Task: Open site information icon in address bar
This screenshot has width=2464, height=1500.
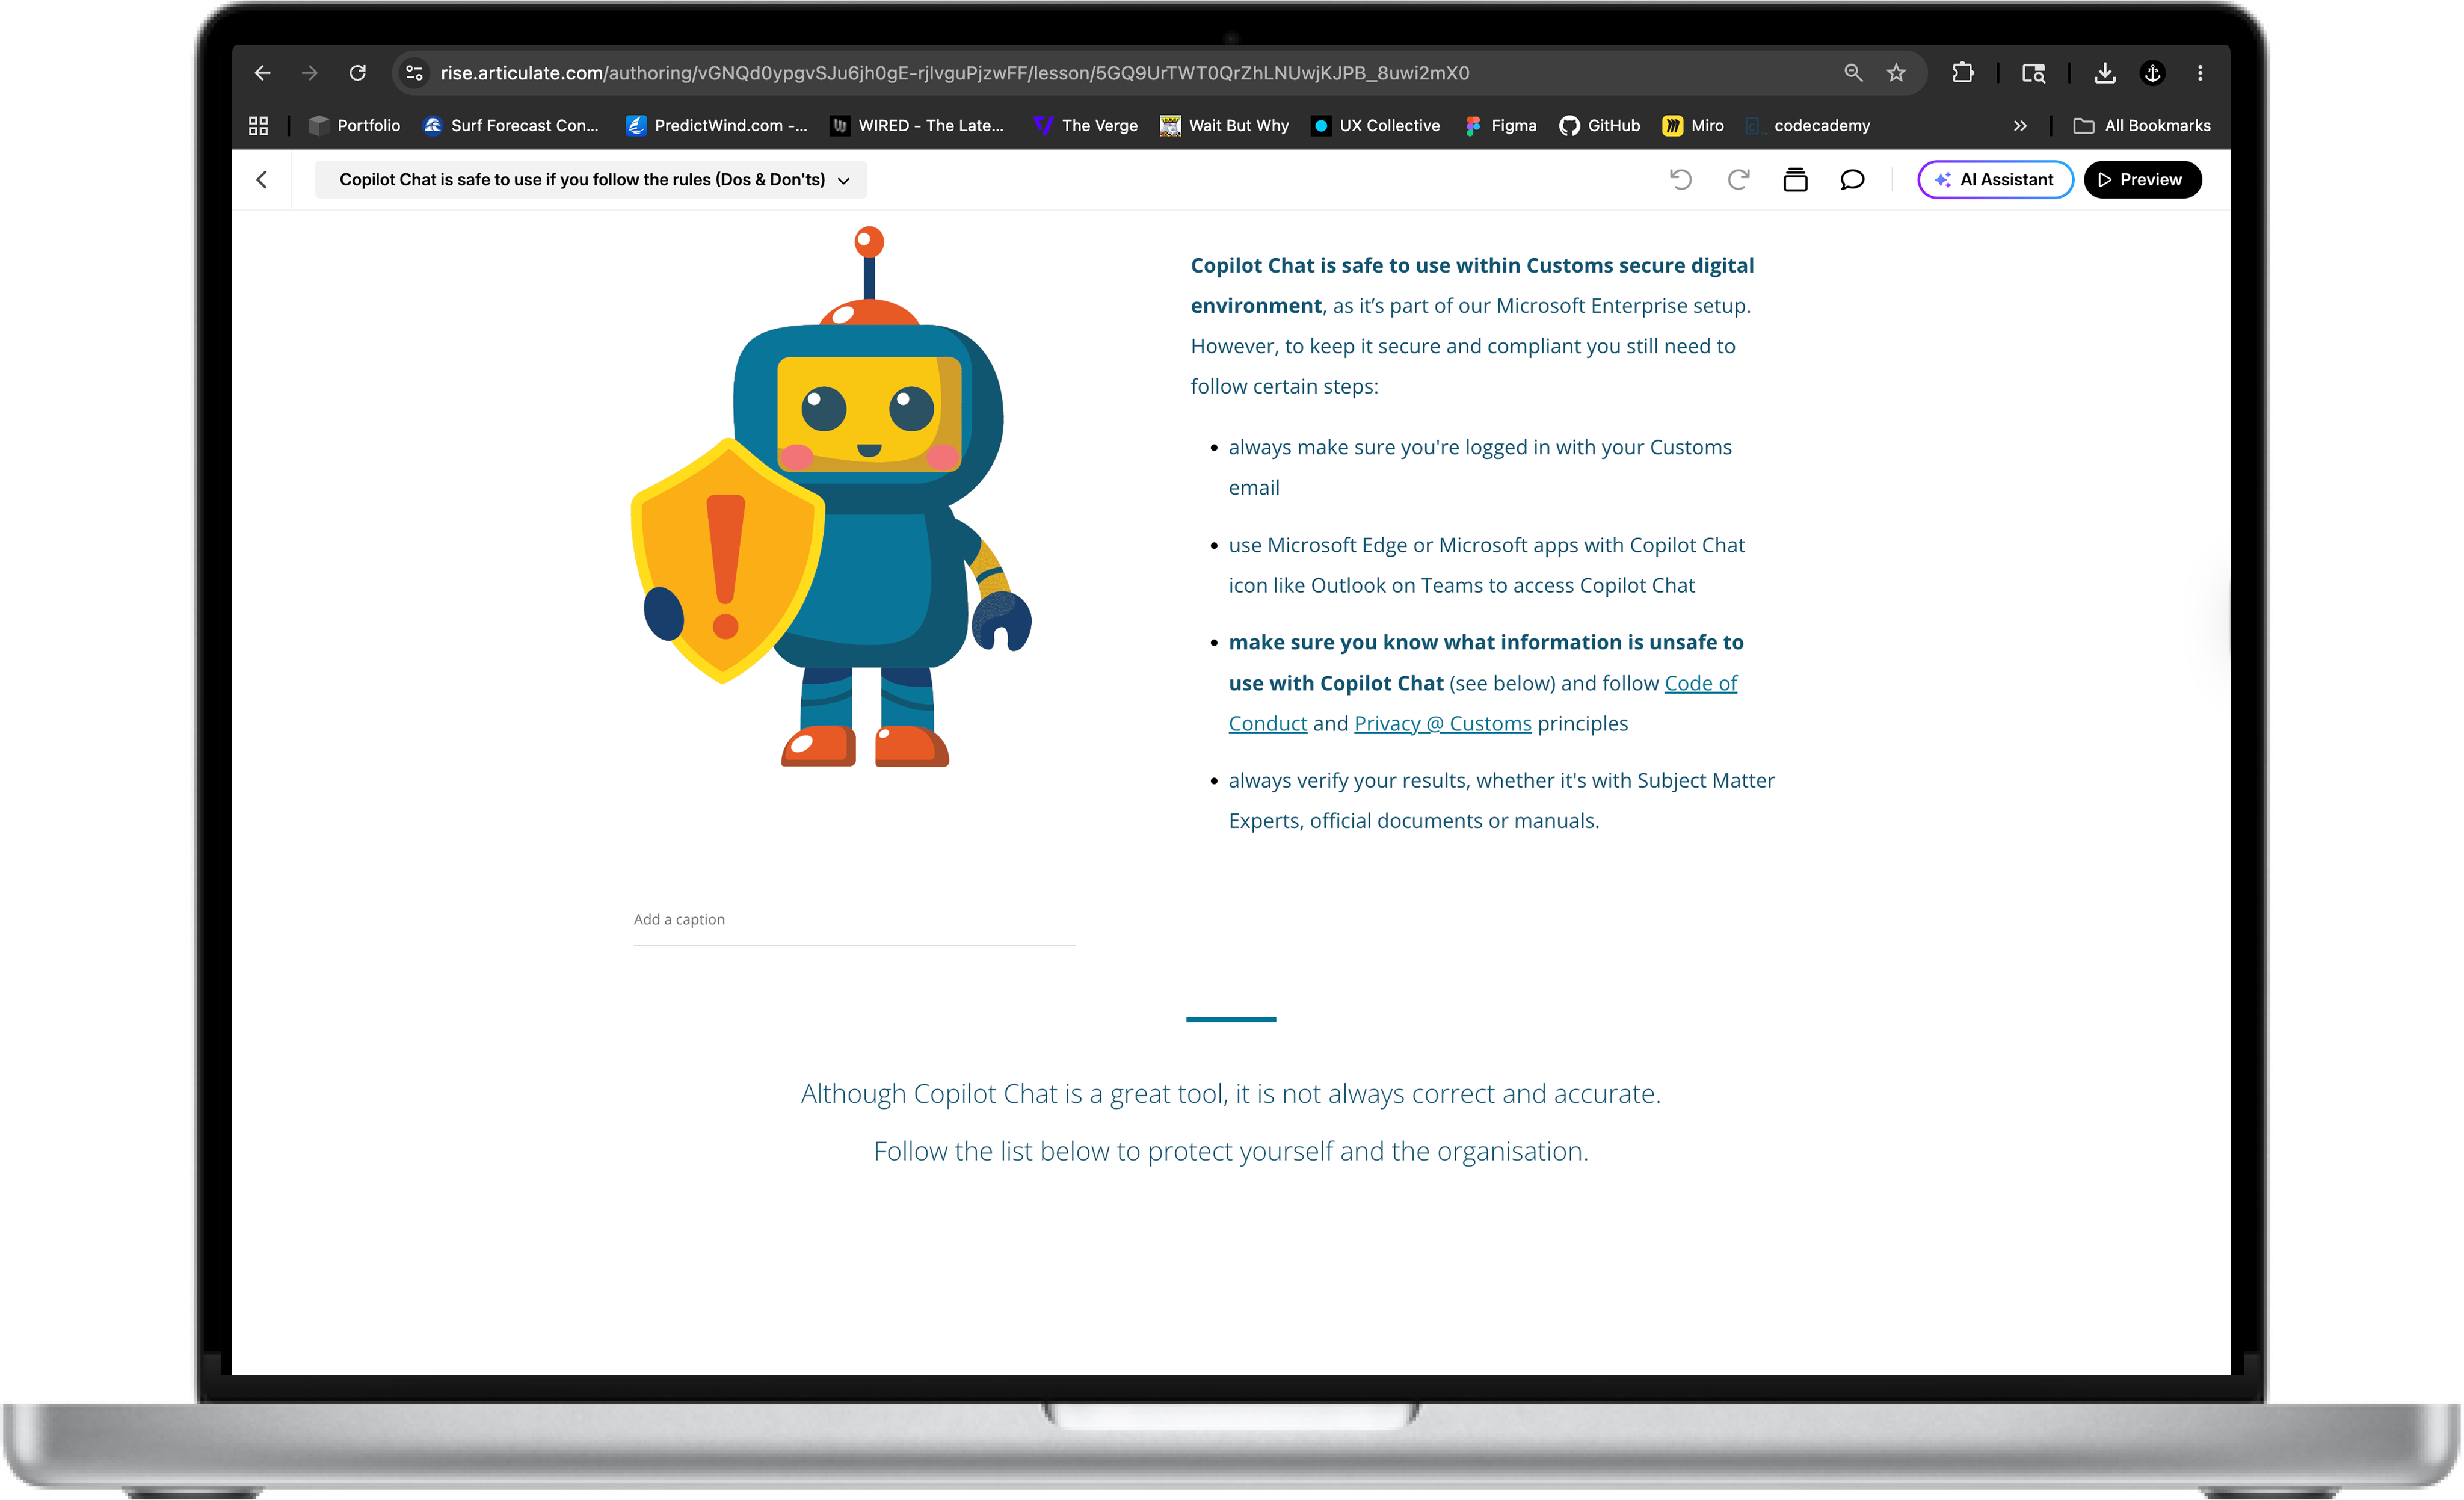Action: coord(414,73)
